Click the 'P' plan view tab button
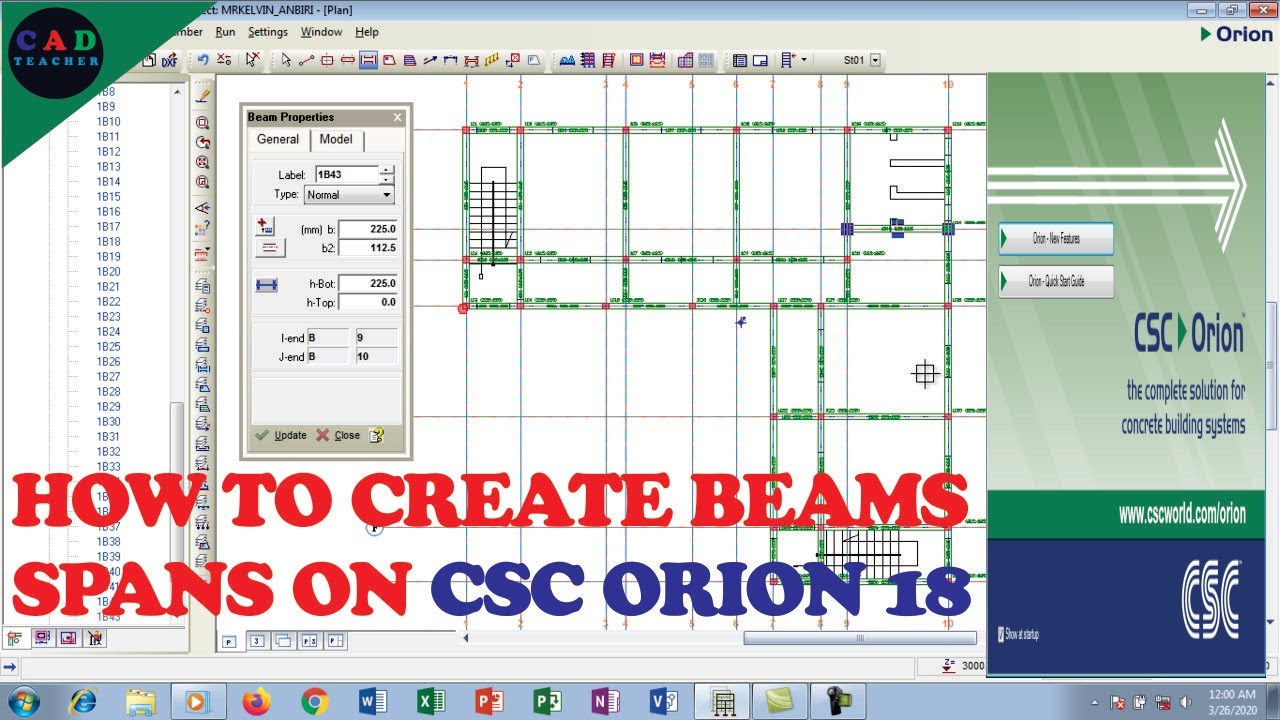Viewport: 1280px width, 720px height. point(229,641)
